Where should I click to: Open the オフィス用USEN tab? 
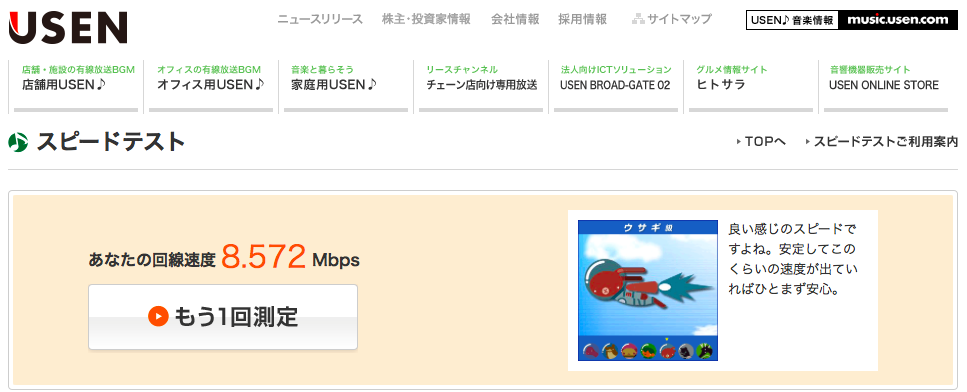click(x=211, y=86)
